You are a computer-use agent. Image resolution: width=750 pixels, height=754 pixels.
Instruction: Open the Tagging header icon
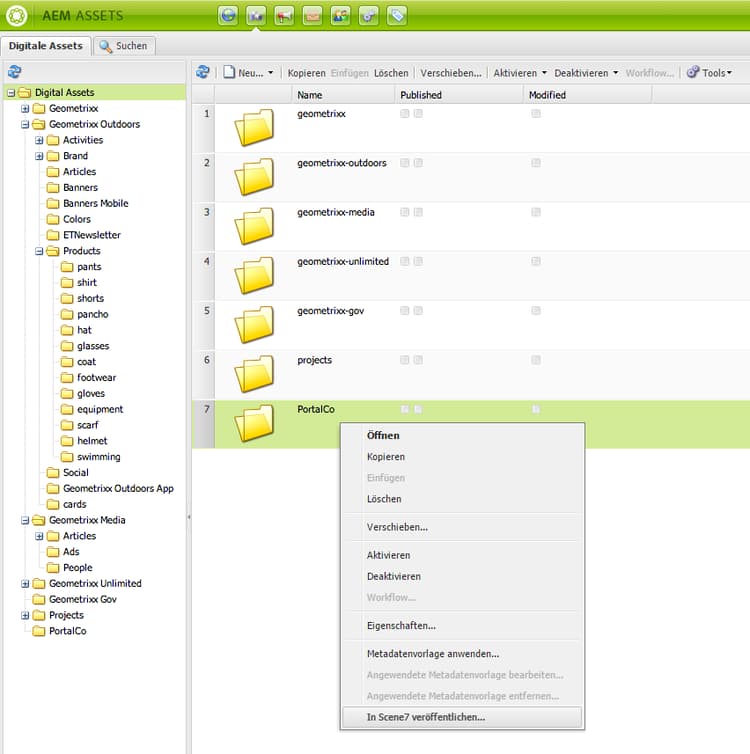[397, 15]
